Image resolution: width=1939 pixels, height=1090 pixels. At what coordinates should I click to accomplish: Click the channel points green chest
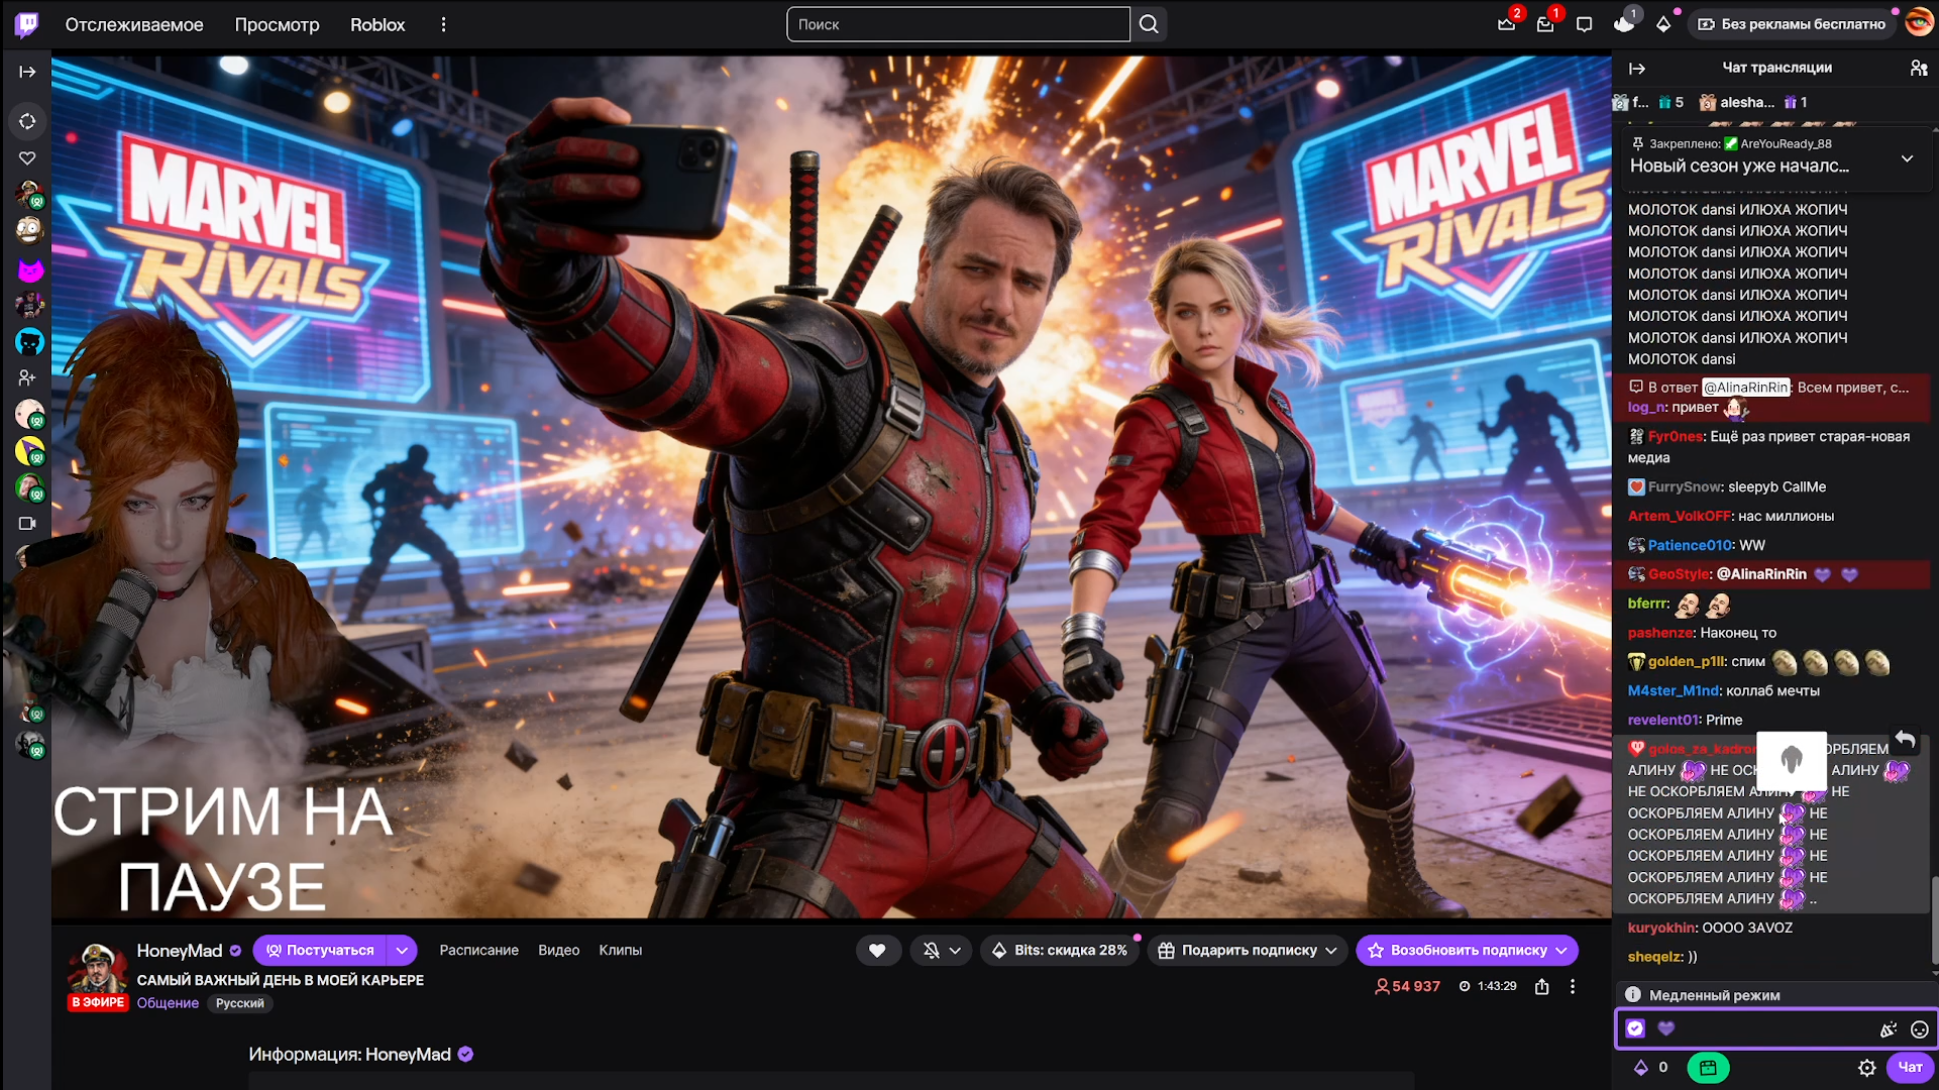(1708, 1068)
